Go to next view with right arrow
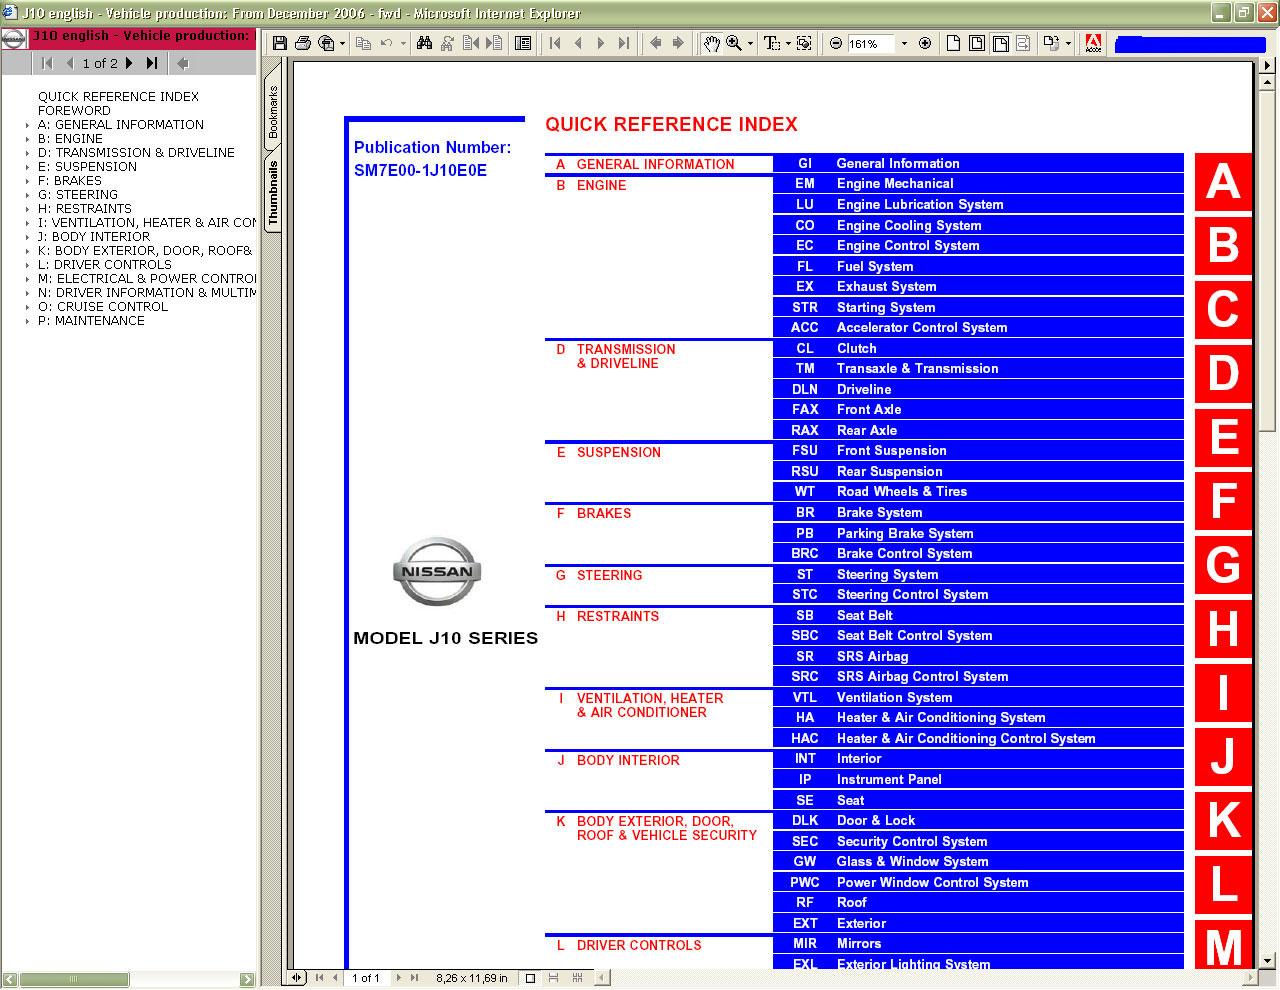This screenshot has height=990, width=1280. (678, 43)
